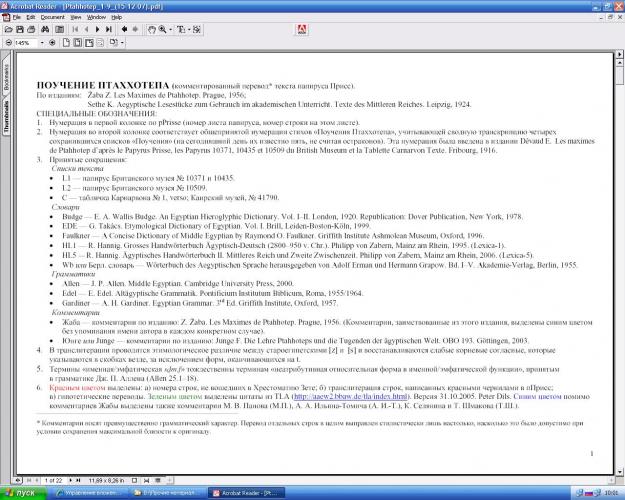Click the Save a copy disk icon
The width and height of the screenshot is (625, 500).
coord(18,30)
